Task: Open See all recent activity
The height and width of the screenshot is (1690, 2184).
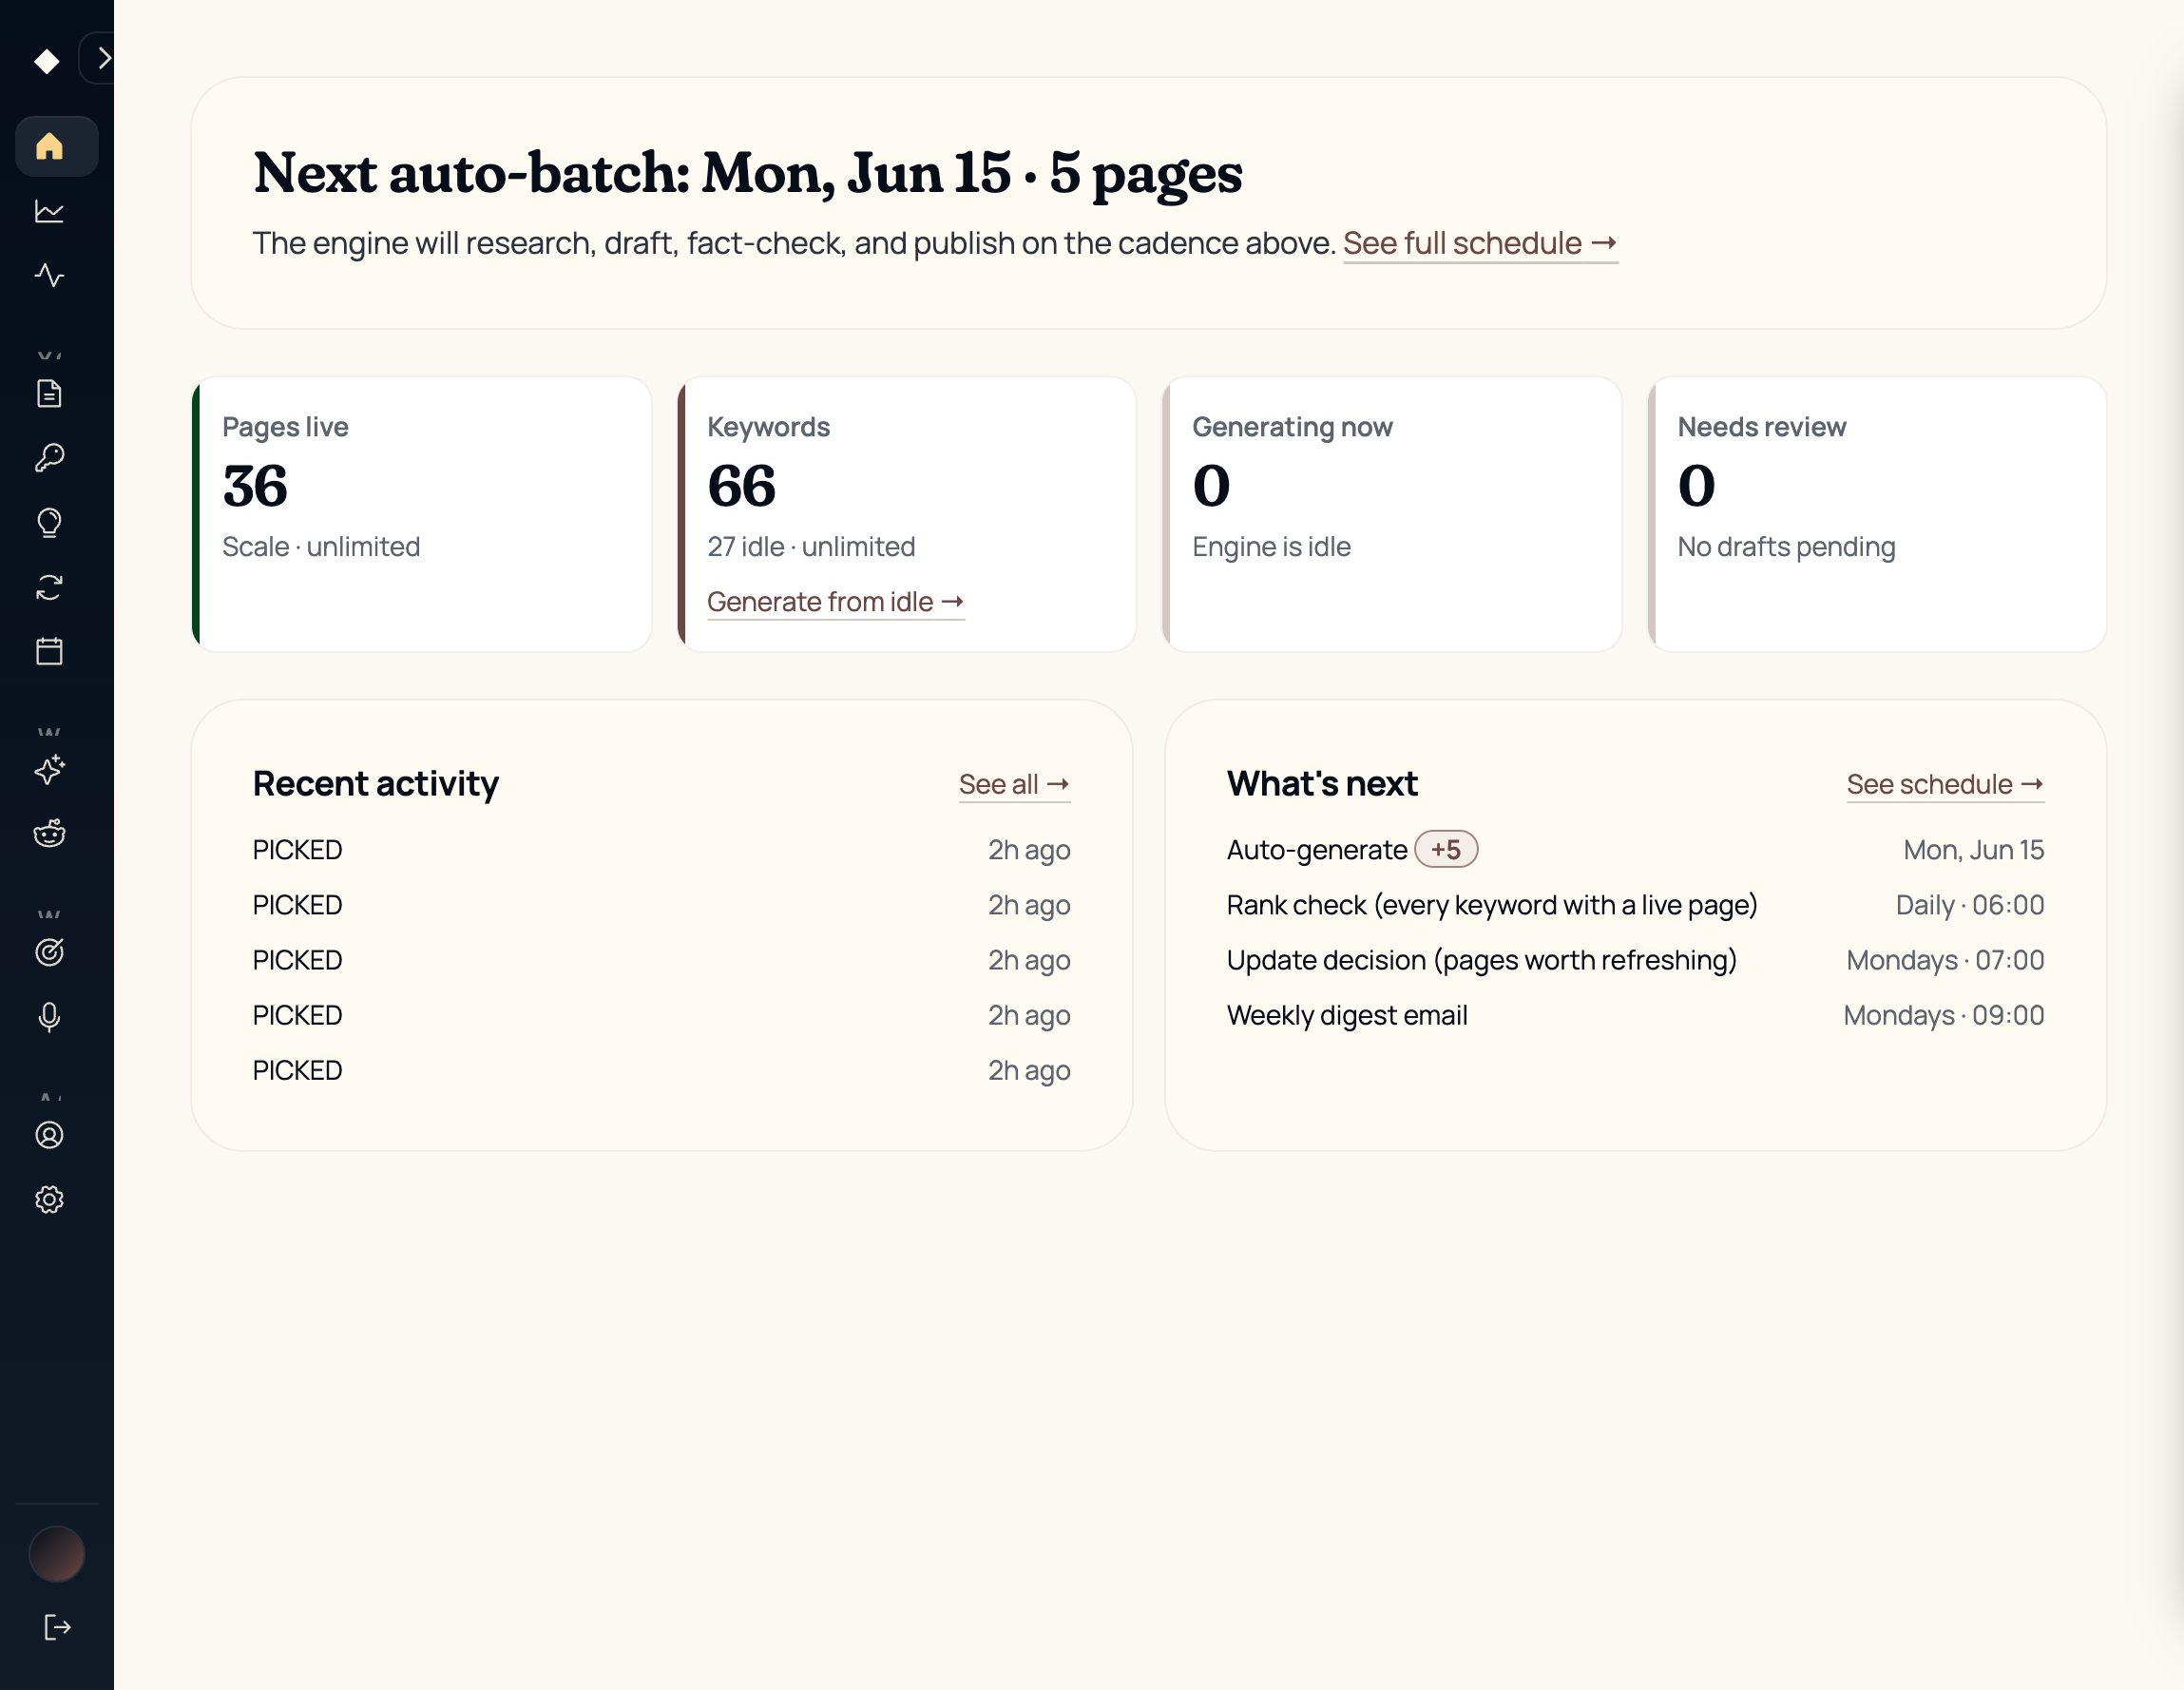Action: 1014,785
